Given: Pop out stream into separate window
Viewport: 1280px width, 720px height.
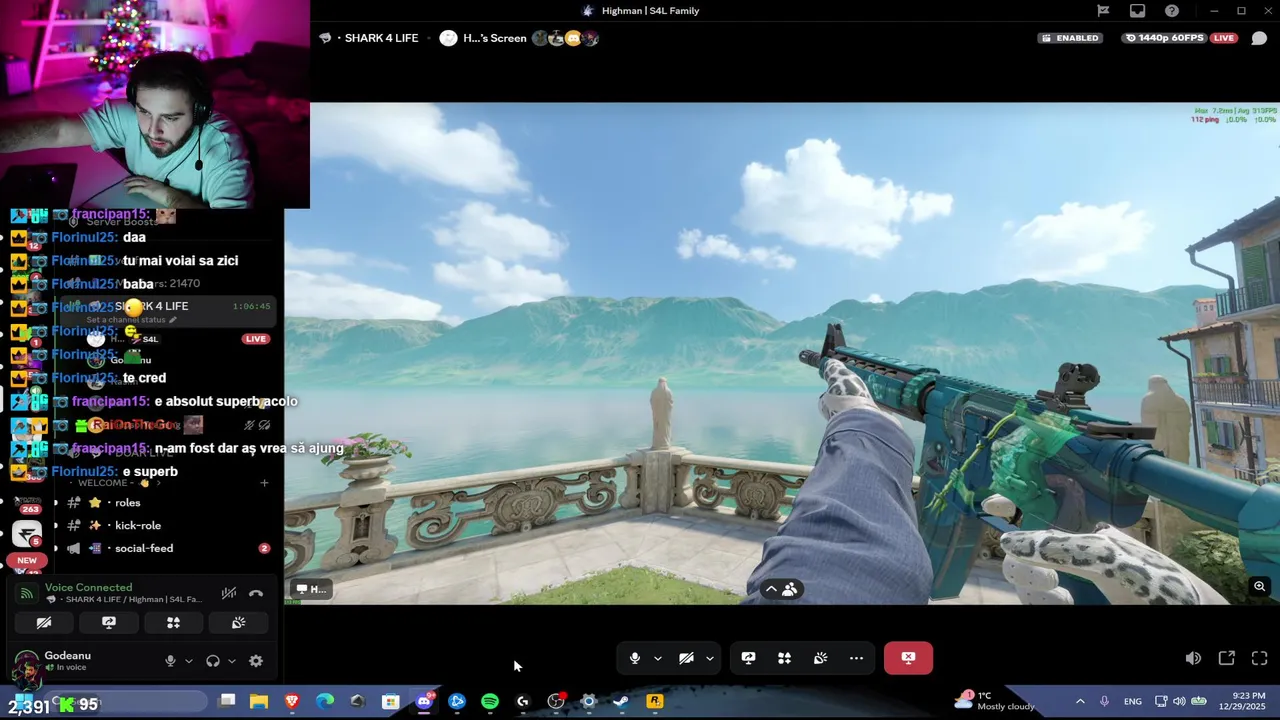Looking at the screenshot, I should pyautogui.click(x=1226, y=658).
